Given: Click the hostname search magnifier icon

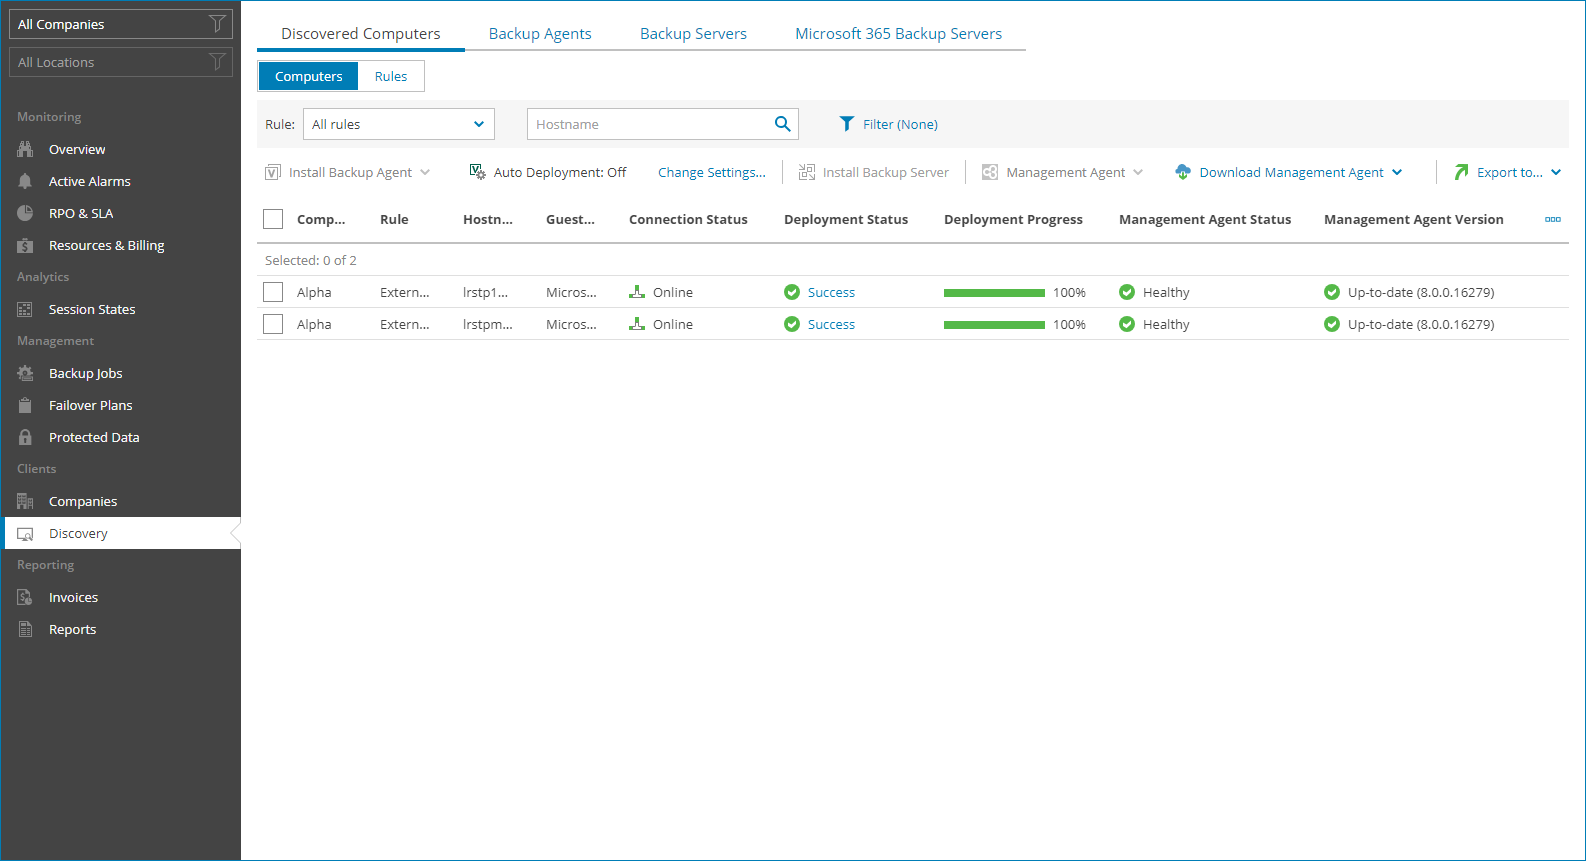Looking at the screenshot, I should tap(782, 124).
